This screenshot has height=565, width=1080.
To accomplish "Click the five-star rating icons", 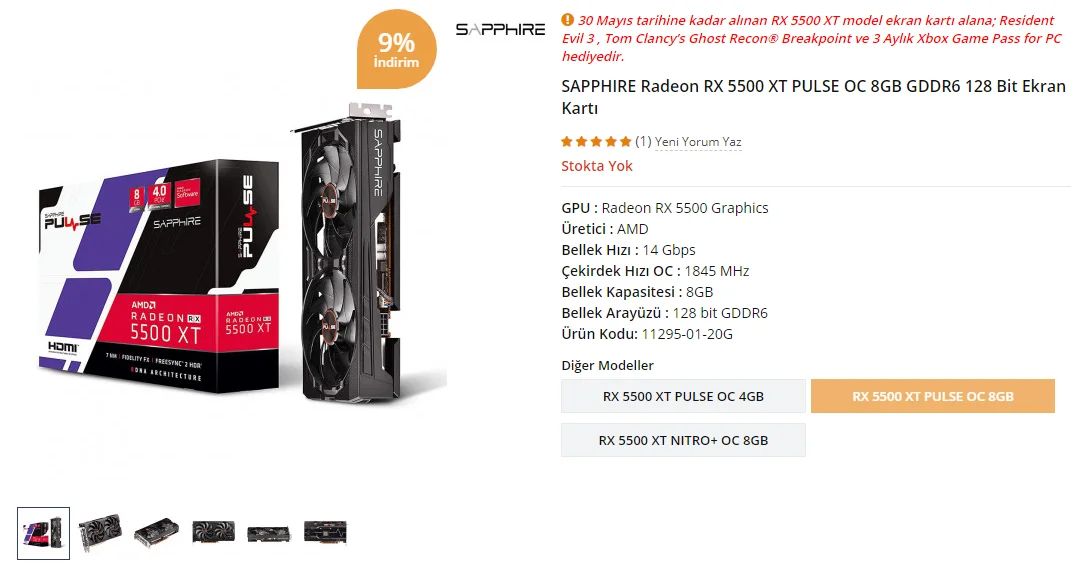I will click(x=596, y=142).
